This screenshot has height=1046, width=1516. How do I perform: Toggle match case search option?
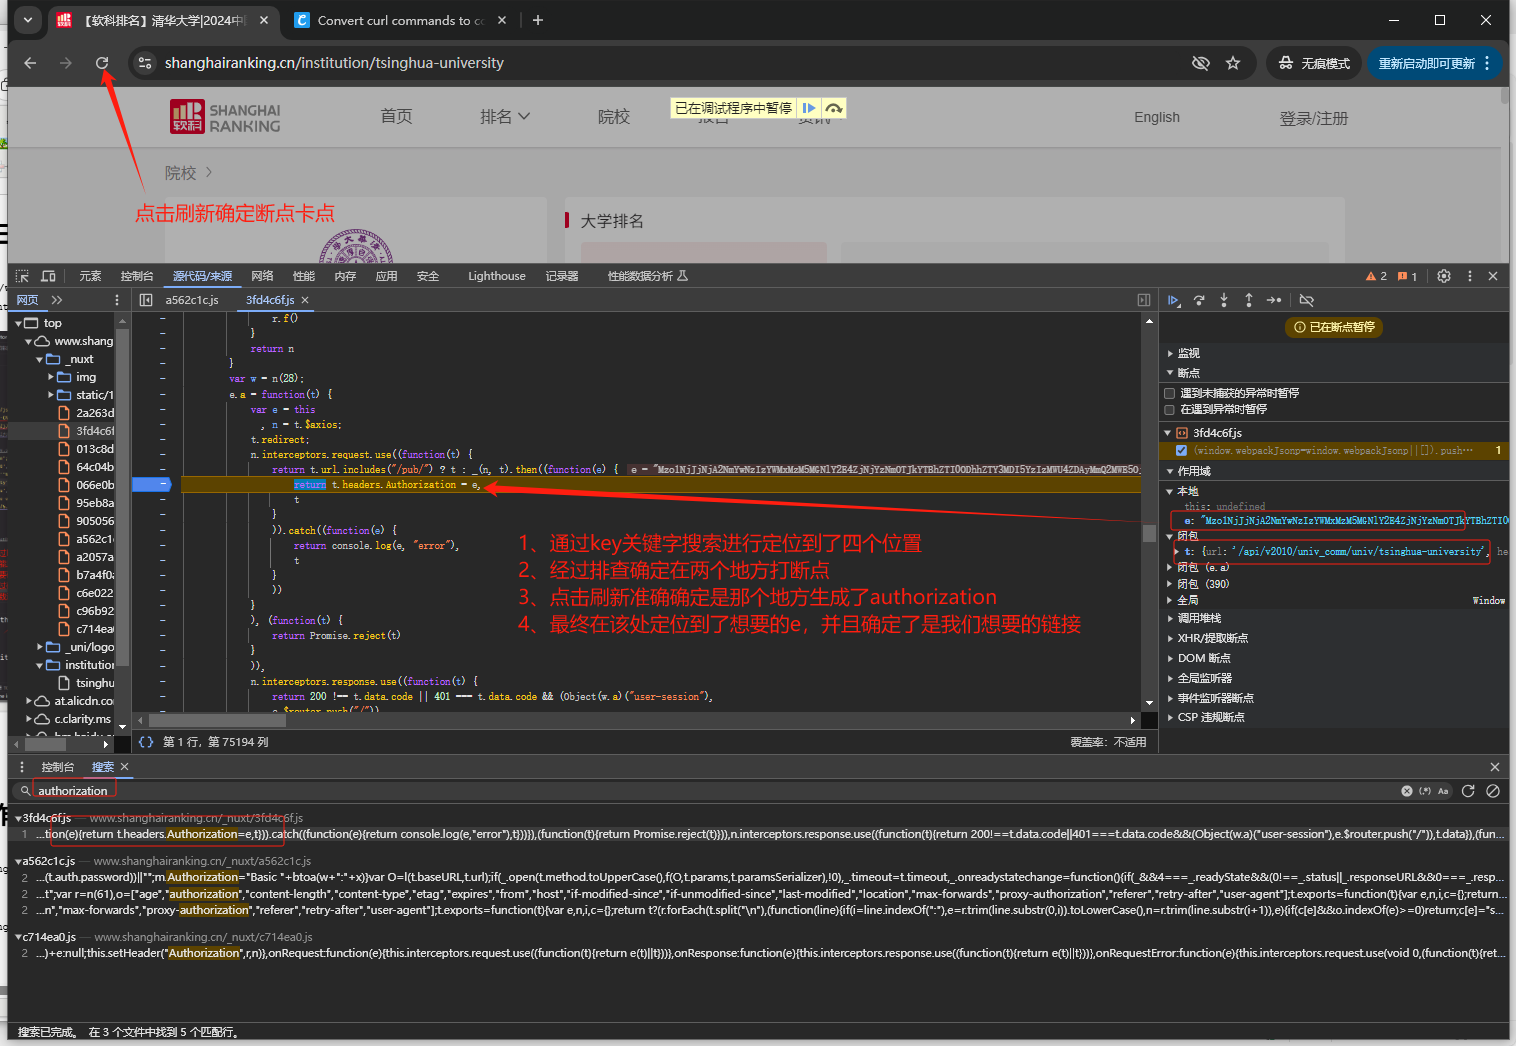[x=1443, y=791]
